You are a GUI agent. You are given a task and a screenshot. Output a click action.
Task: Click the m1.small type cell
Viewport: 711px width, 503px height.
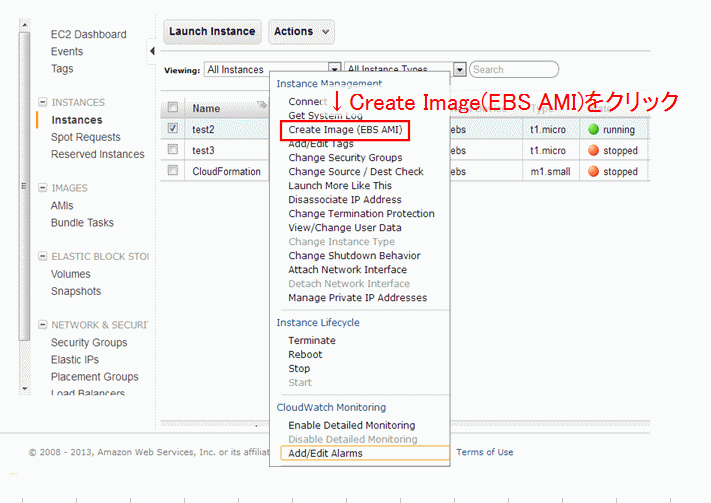click(550, 172)
